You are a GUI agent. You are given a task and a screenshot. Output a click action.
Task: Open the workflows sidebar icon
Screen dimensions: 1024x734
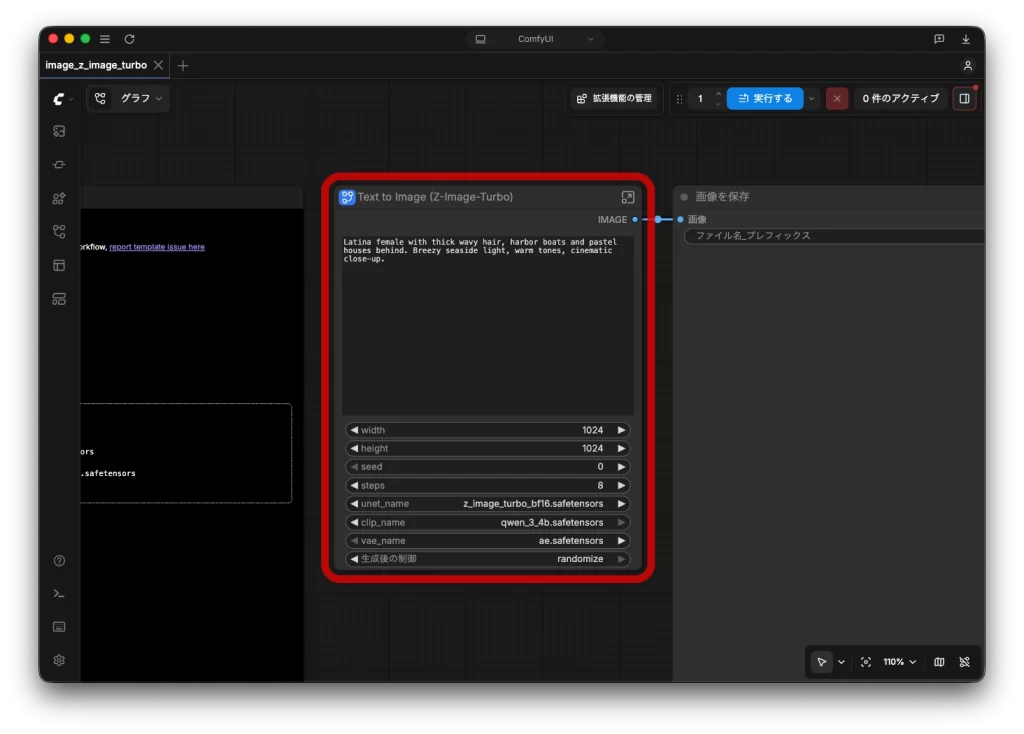tap(59, 232)
